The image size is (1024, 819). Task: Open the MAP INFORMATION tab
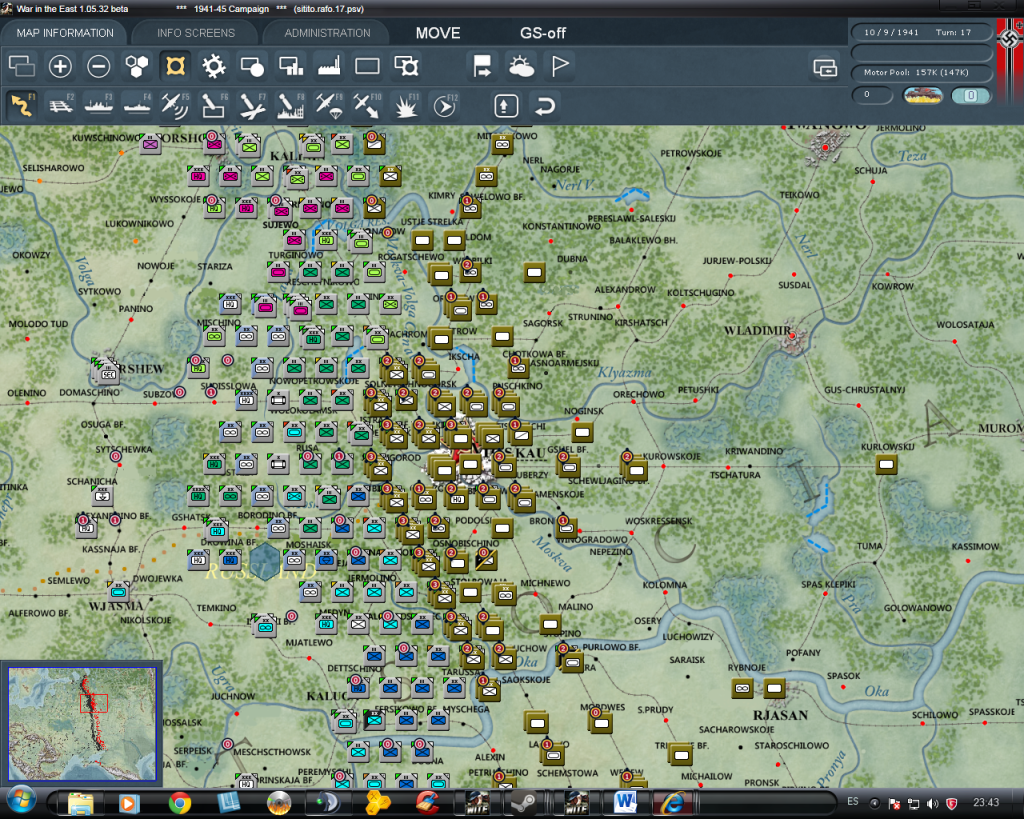click(65, 33)
